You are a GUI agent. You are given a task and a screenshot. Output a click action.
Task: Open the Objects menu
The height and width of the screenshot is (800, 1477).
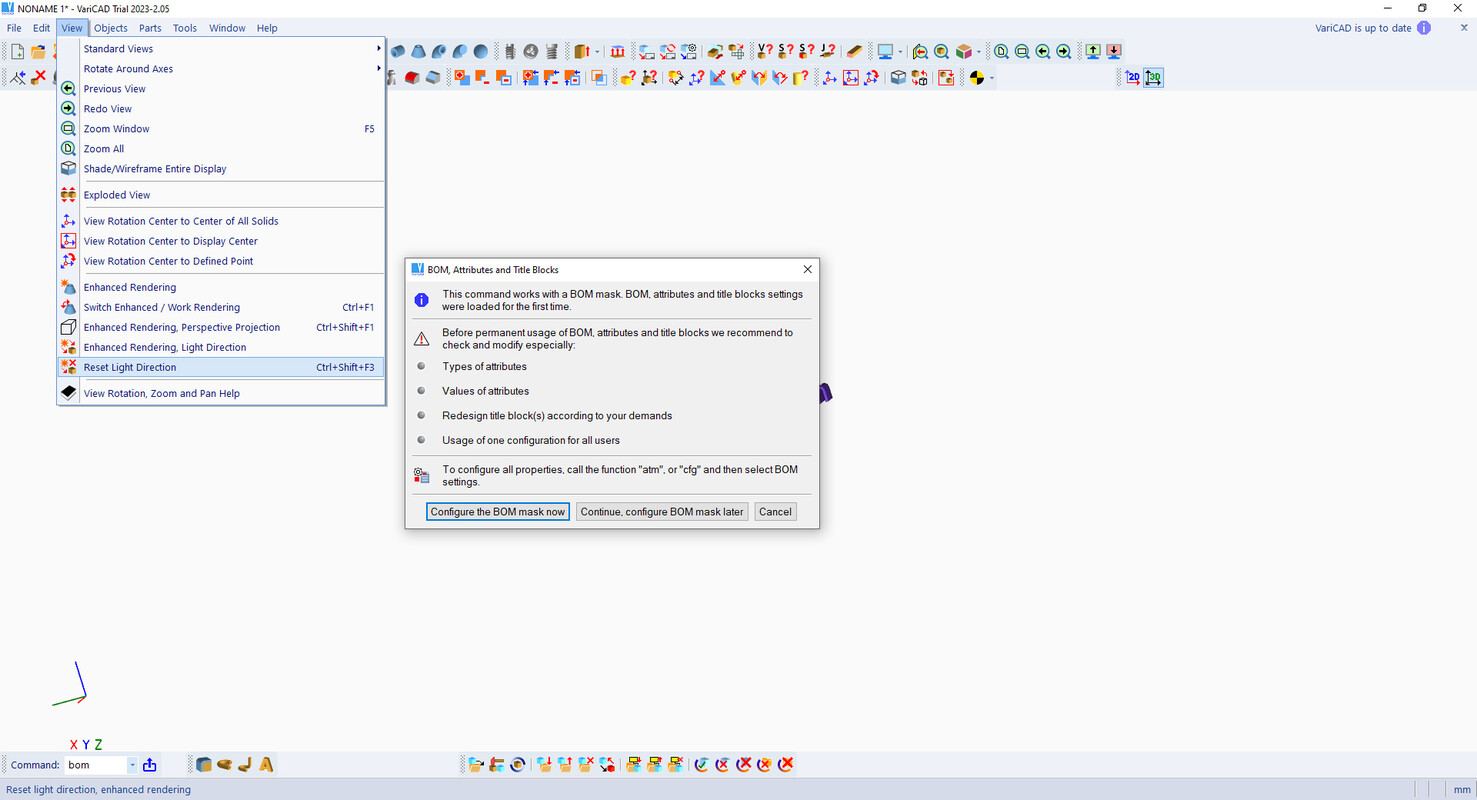111,28
